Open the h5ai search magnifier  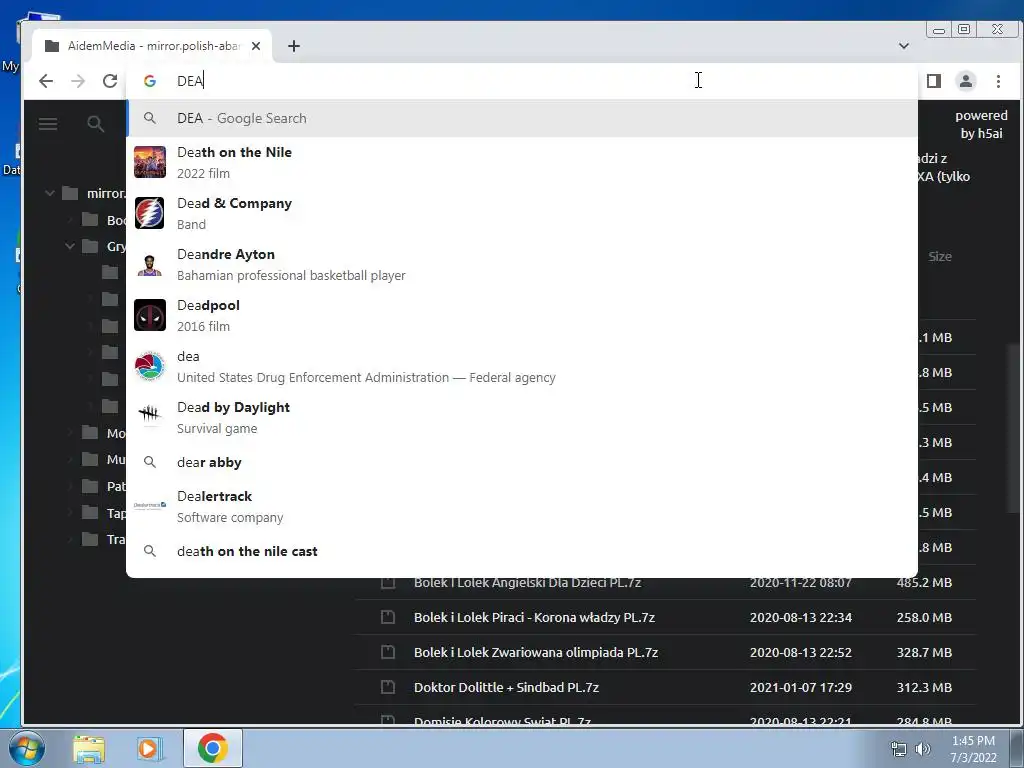[95, 123]
